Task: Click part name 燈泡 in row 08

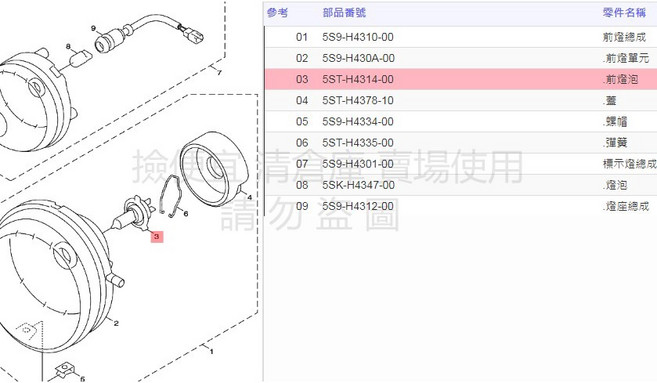Action: pos(615,185)
